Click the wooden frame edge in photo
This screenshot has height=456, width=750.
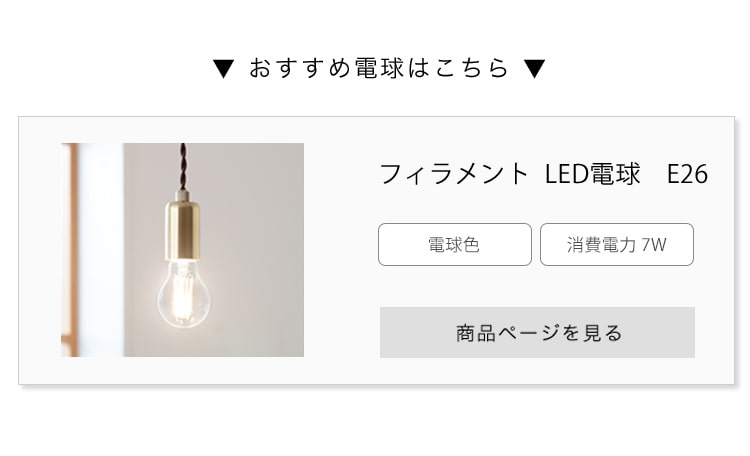click(x=68, y=250)
